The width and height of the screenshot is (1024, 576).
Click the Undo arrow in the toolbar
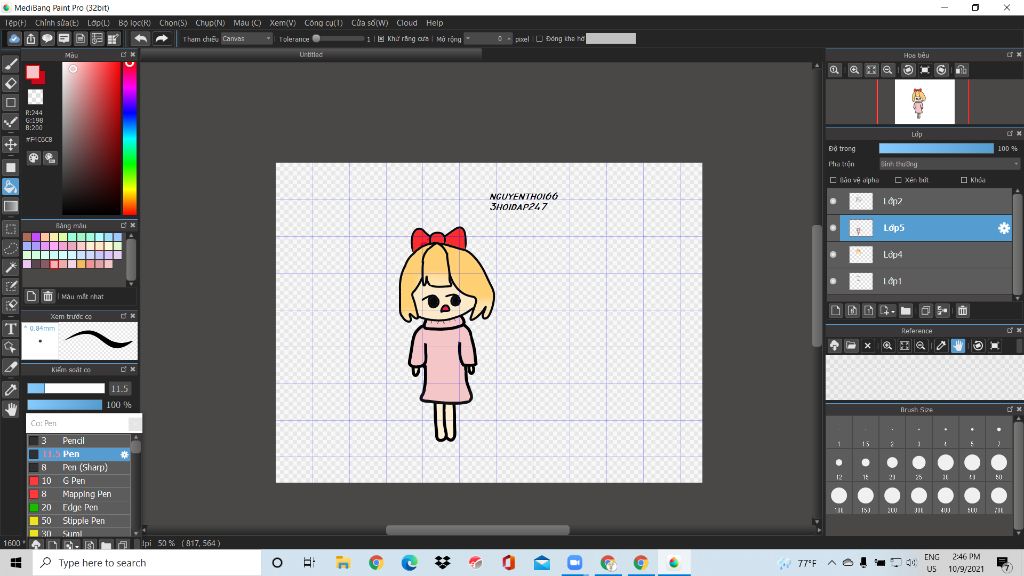[140, 39]
